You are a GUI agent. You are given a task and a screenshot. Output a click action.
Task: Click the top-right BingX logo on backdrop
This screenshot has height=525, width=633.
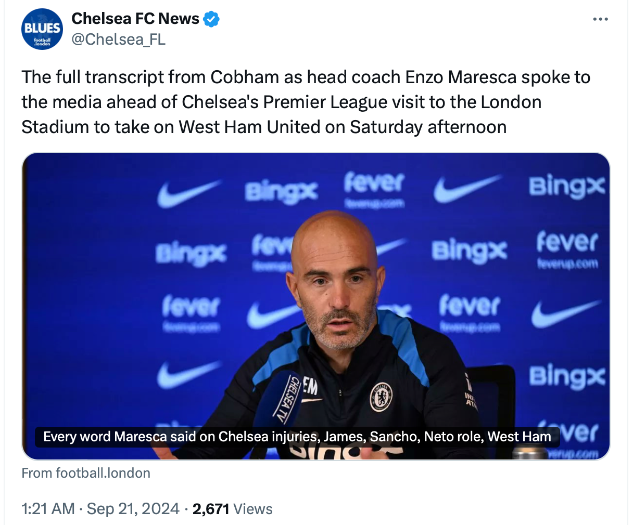pyautogui.click(x=566, y=186)
